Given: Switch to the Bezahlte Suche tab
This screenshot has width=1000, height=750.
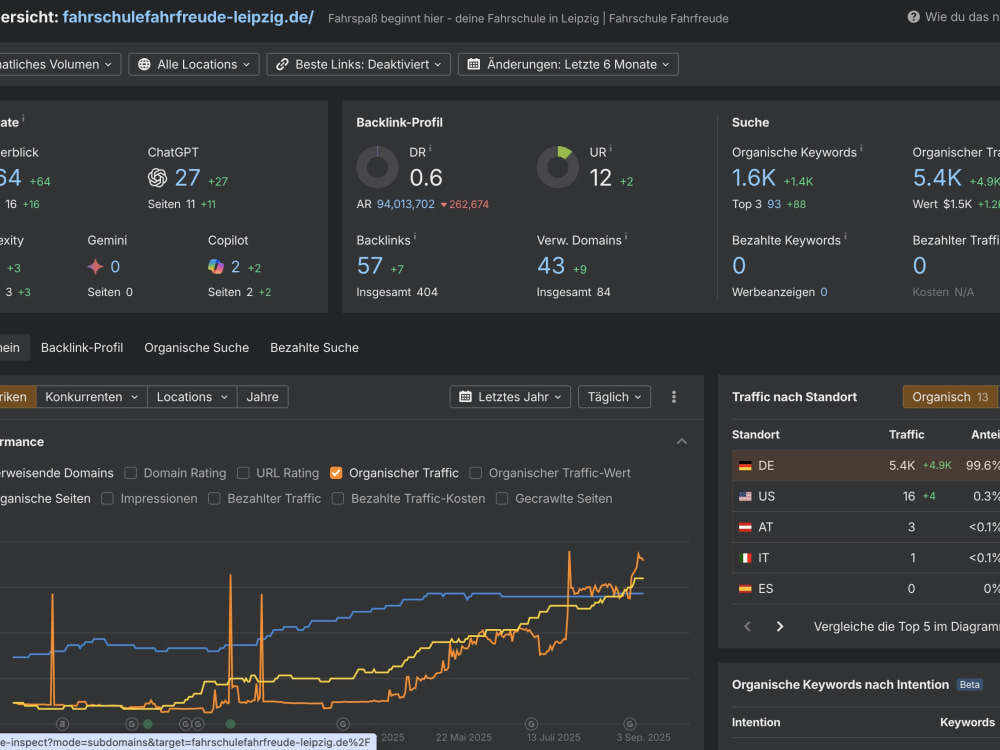Looking at the screenshot, I should [x=314, y=348].
